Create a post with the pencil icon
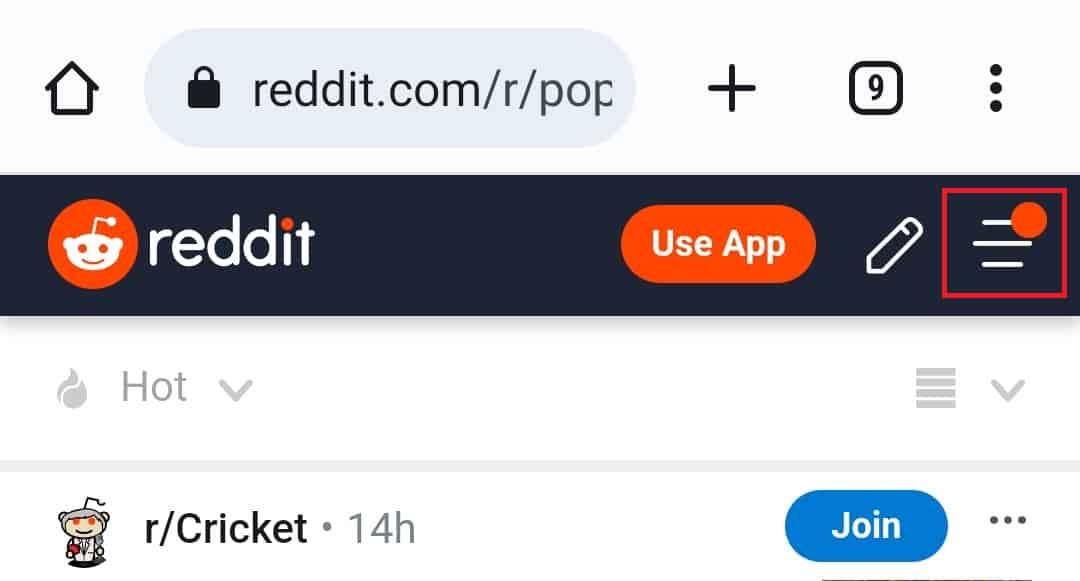Image resolution: width=1080 pixels, height=581 pixels. [x=894, y=245]
